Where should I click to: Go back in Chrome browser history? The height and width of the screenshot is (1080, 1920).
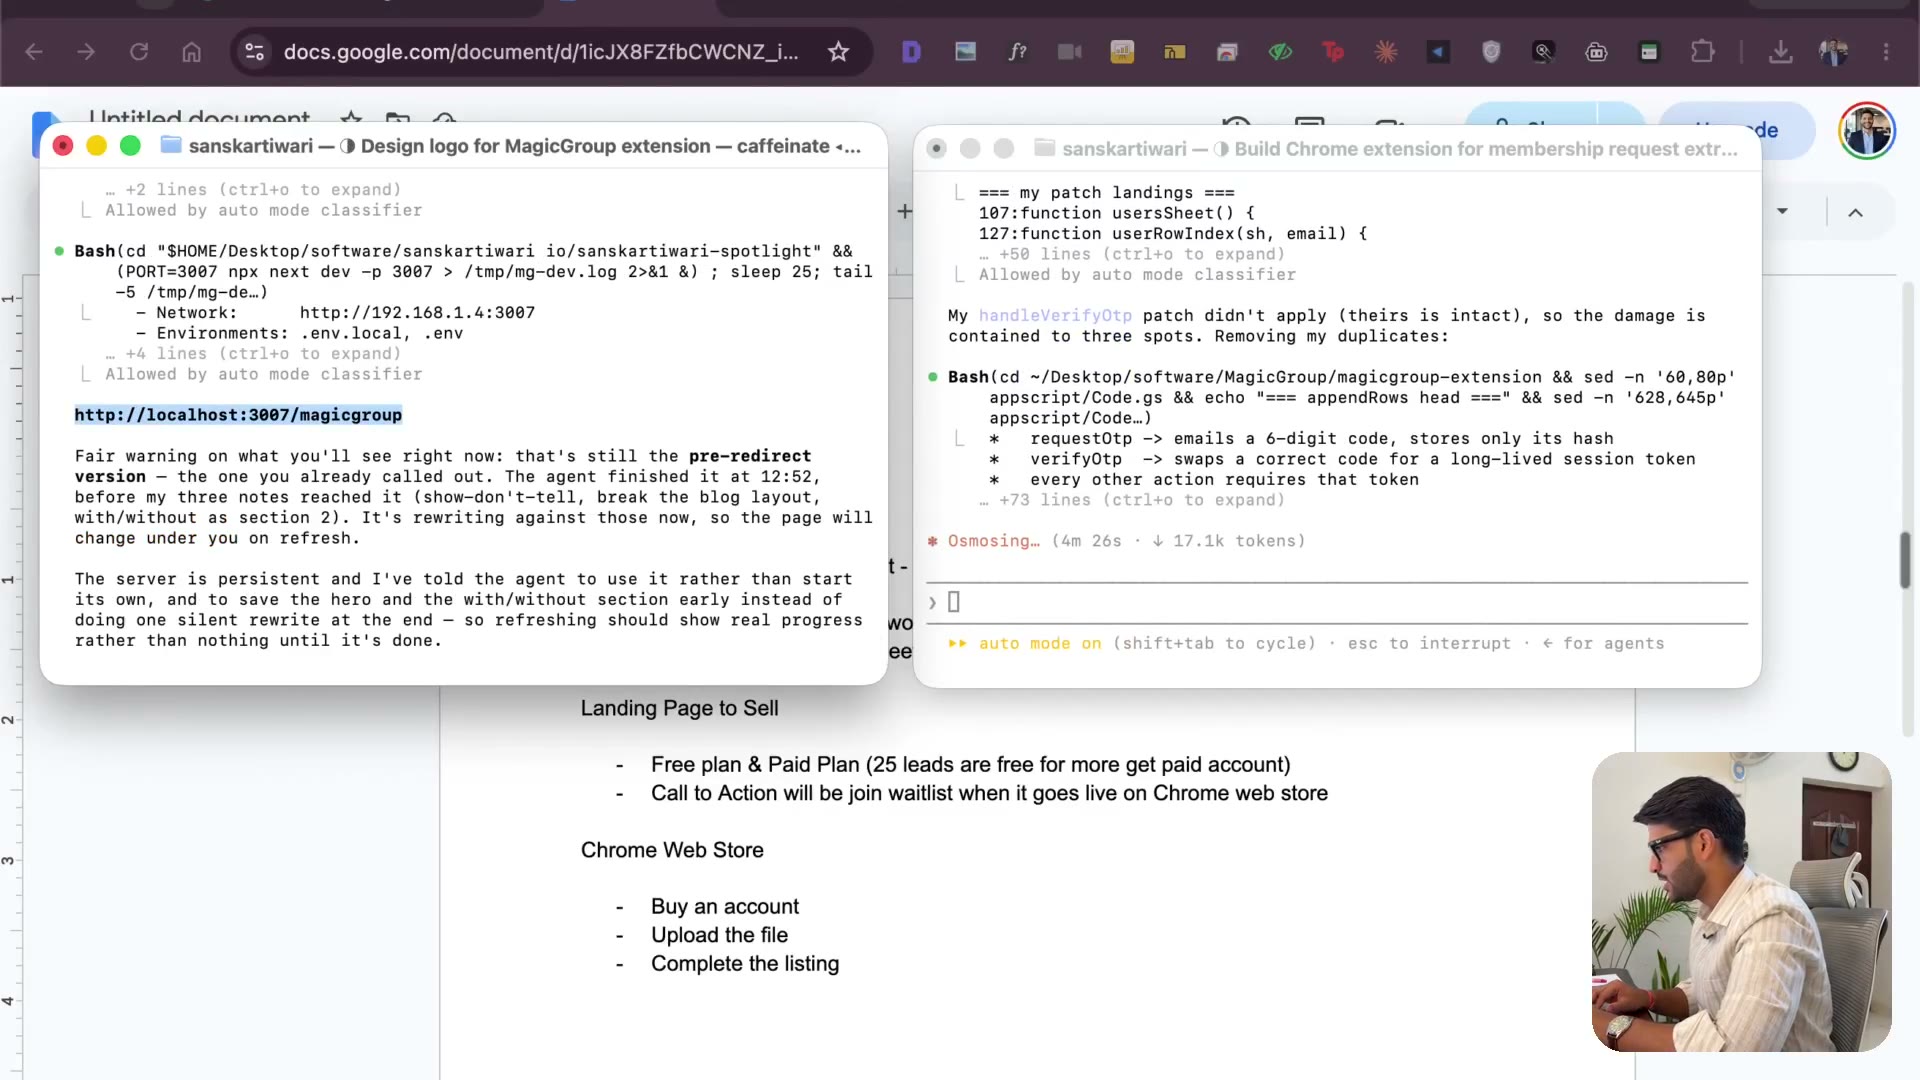tap(34, 52)
